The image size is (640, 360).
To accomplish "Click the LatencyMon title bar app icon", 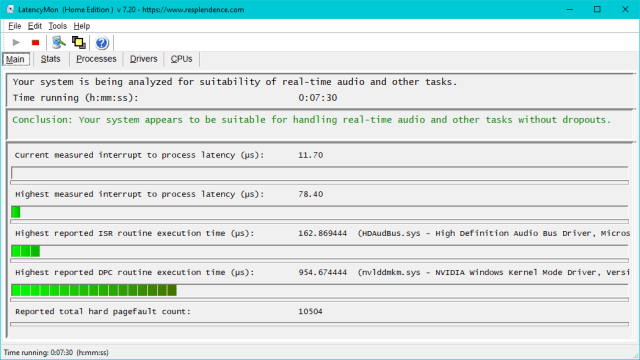I will 10,9.
